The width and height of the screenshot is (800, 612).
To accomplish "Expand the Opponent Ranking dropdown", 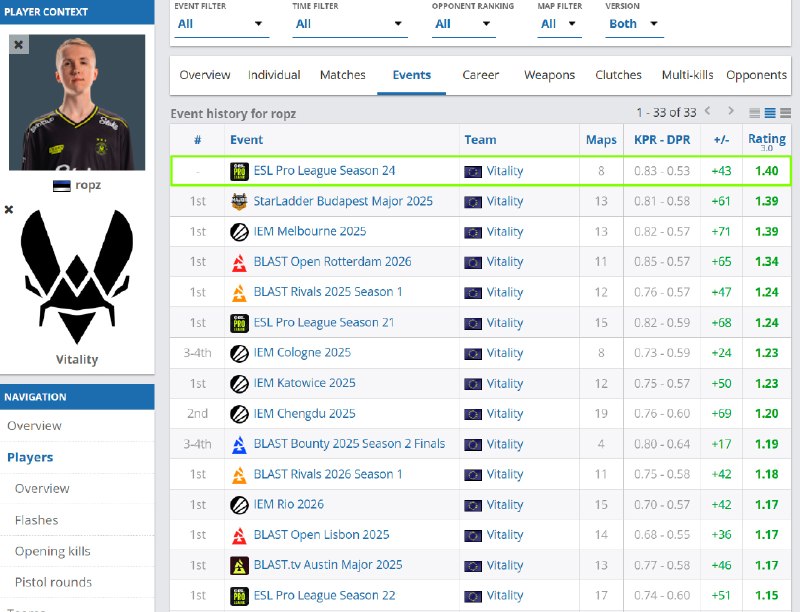I will [464, 24].
